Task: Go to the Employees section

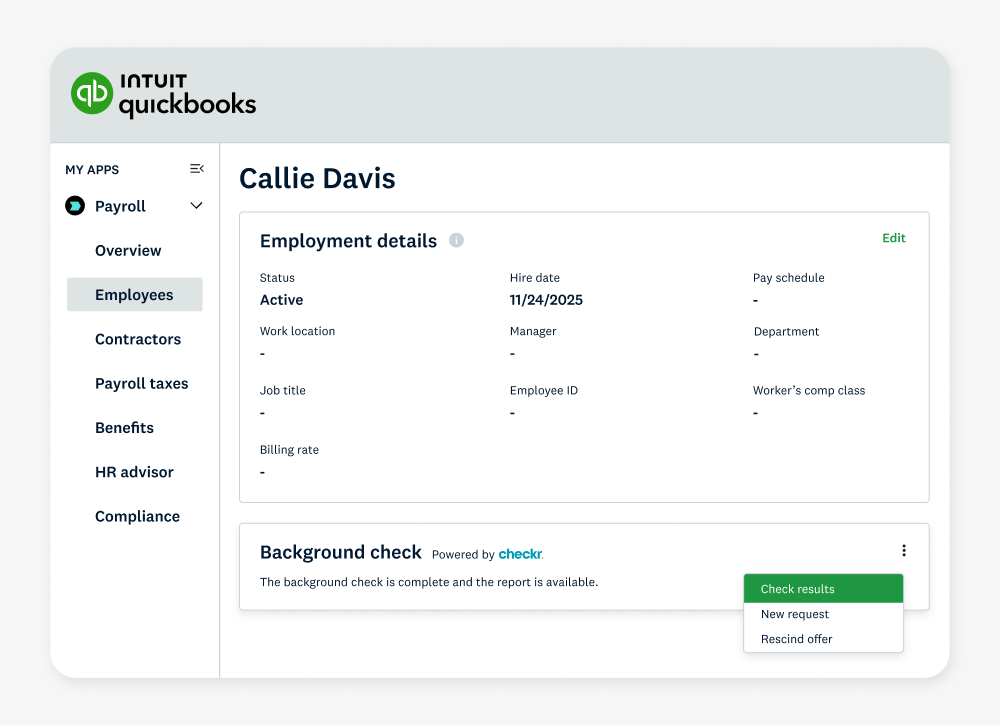Action: point(134,295)
